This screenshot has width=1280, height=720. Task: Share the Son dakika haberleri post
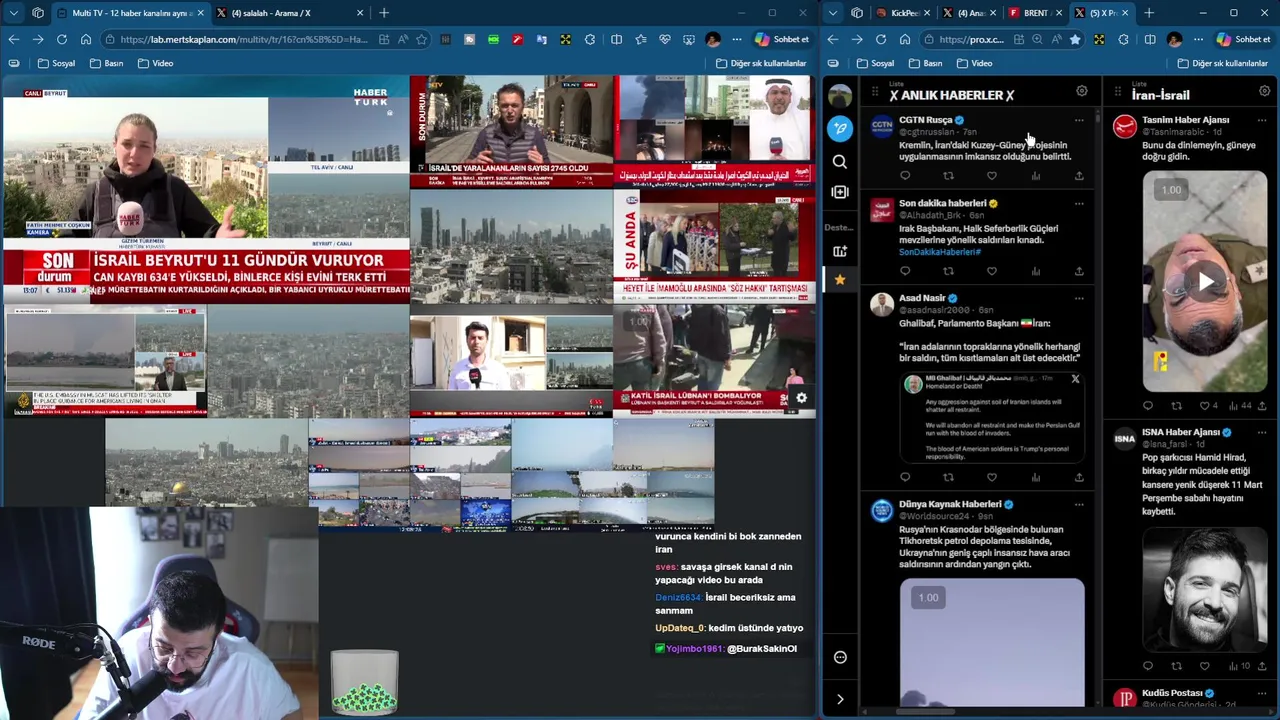[x=1079, y=271]
